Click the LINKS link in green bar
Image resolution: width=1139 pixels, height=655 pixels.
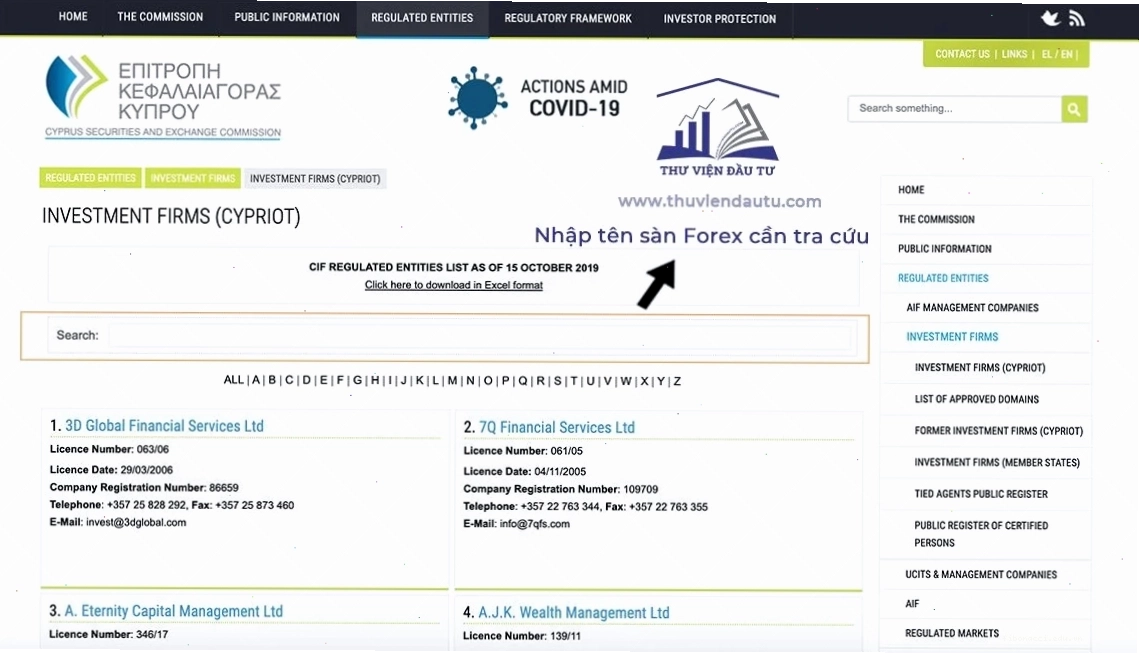(x=1014, y=54)
